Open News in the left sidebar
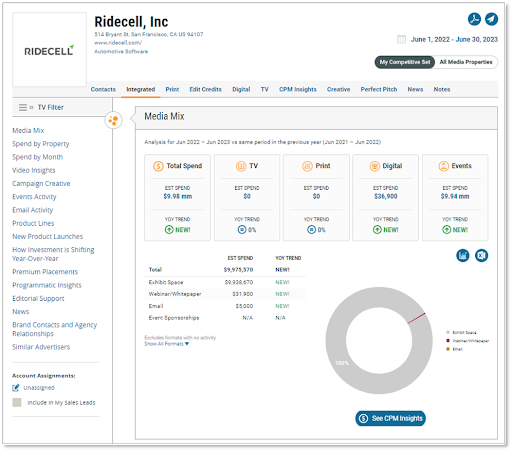 (21, 312)
